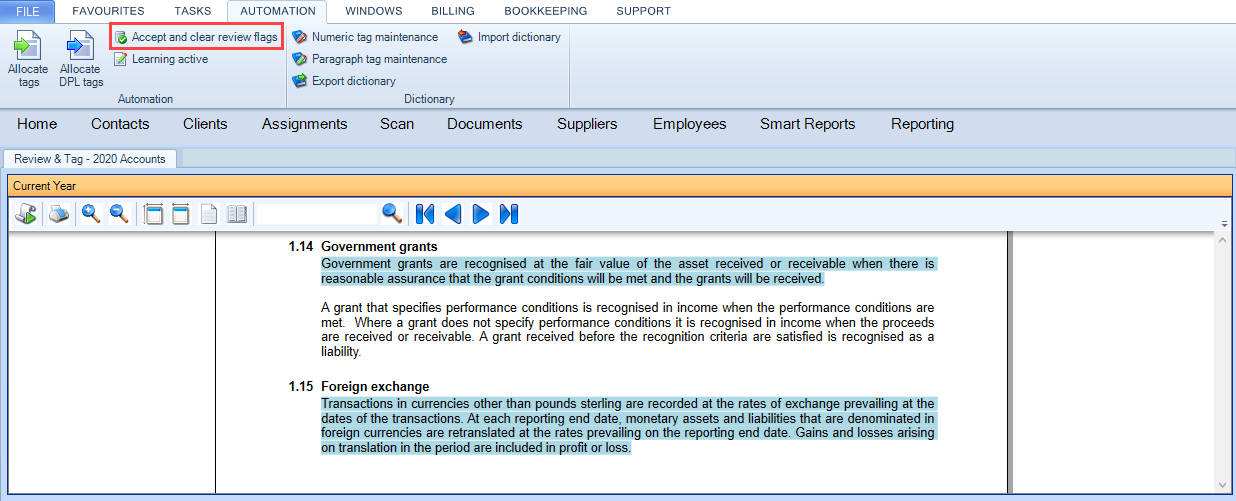Click the print icon in viewer toolbar
Screen dimensions: 1236x501
(x=59, y=213)
